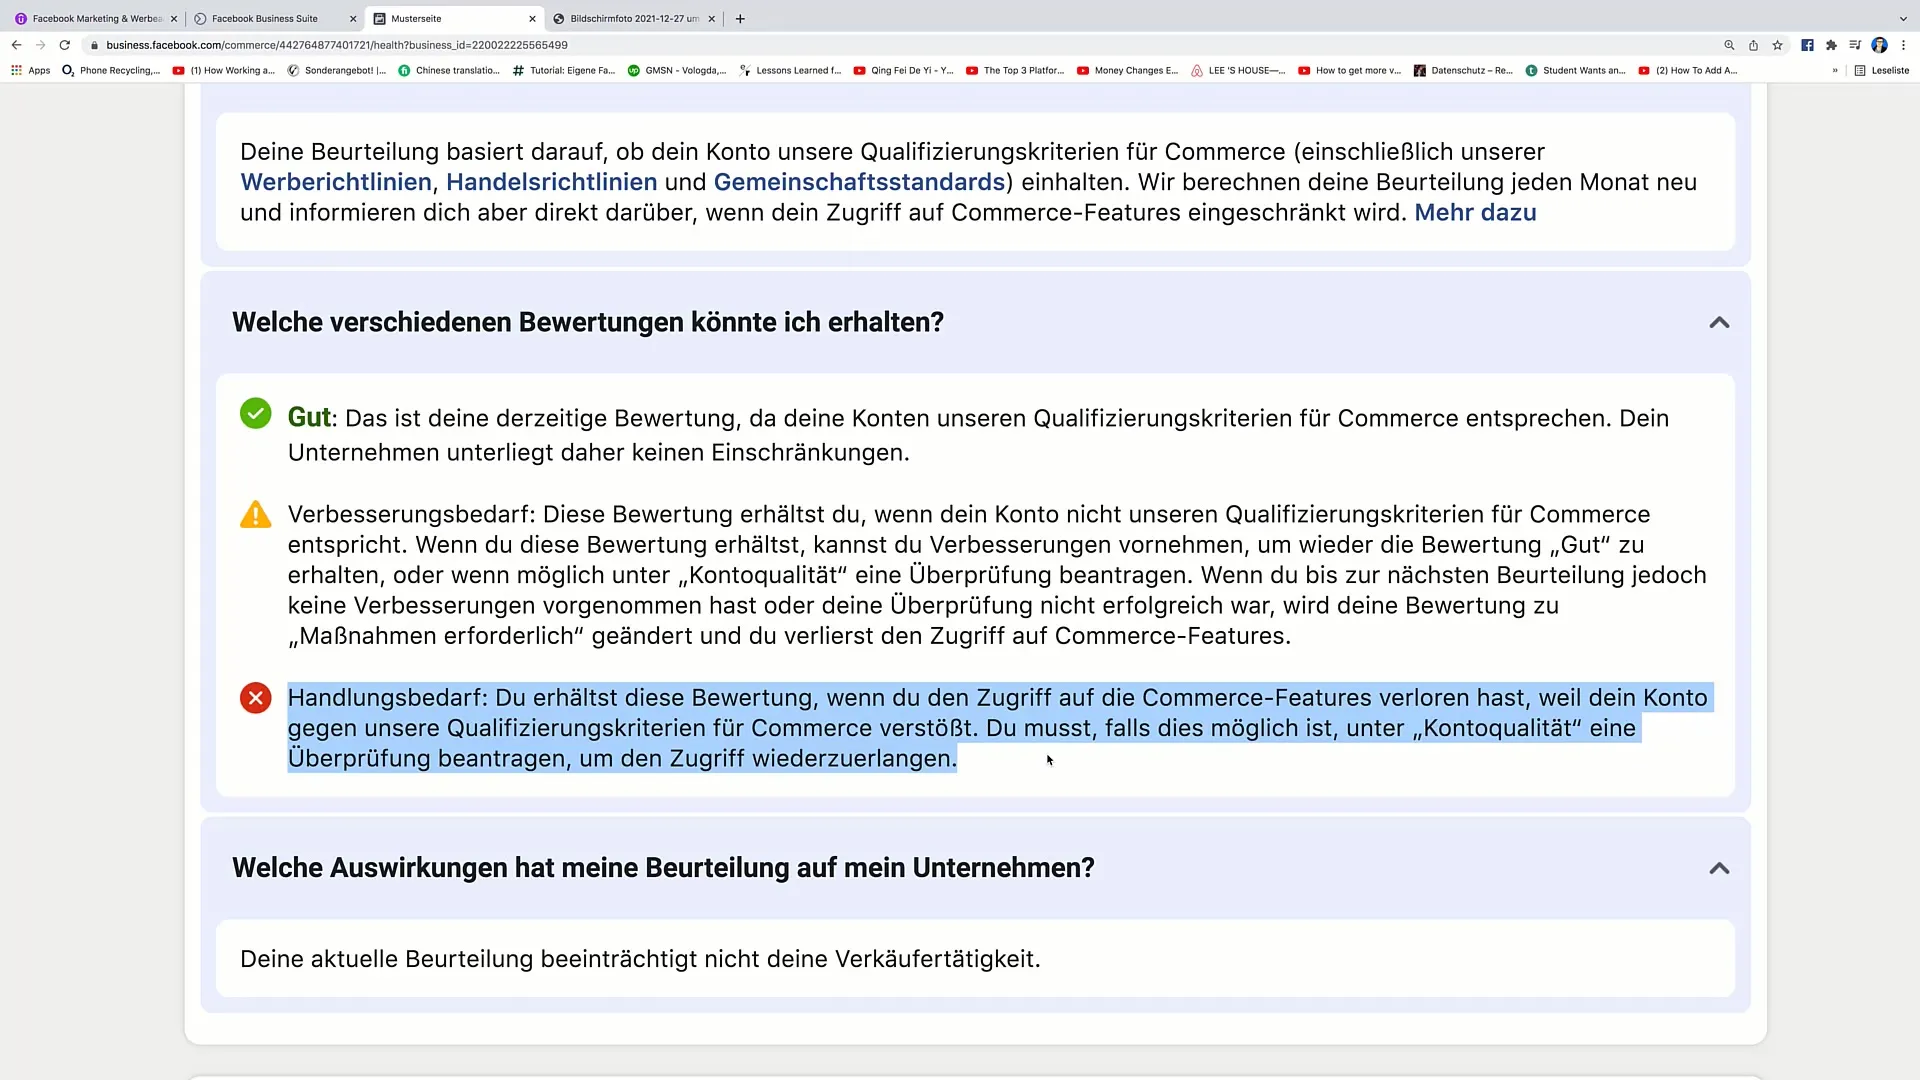Image resolution: width=1920 pixels, height=1080 pixels.
Task: Open the Werberichtlinien link
Action: tap(336, 183)
